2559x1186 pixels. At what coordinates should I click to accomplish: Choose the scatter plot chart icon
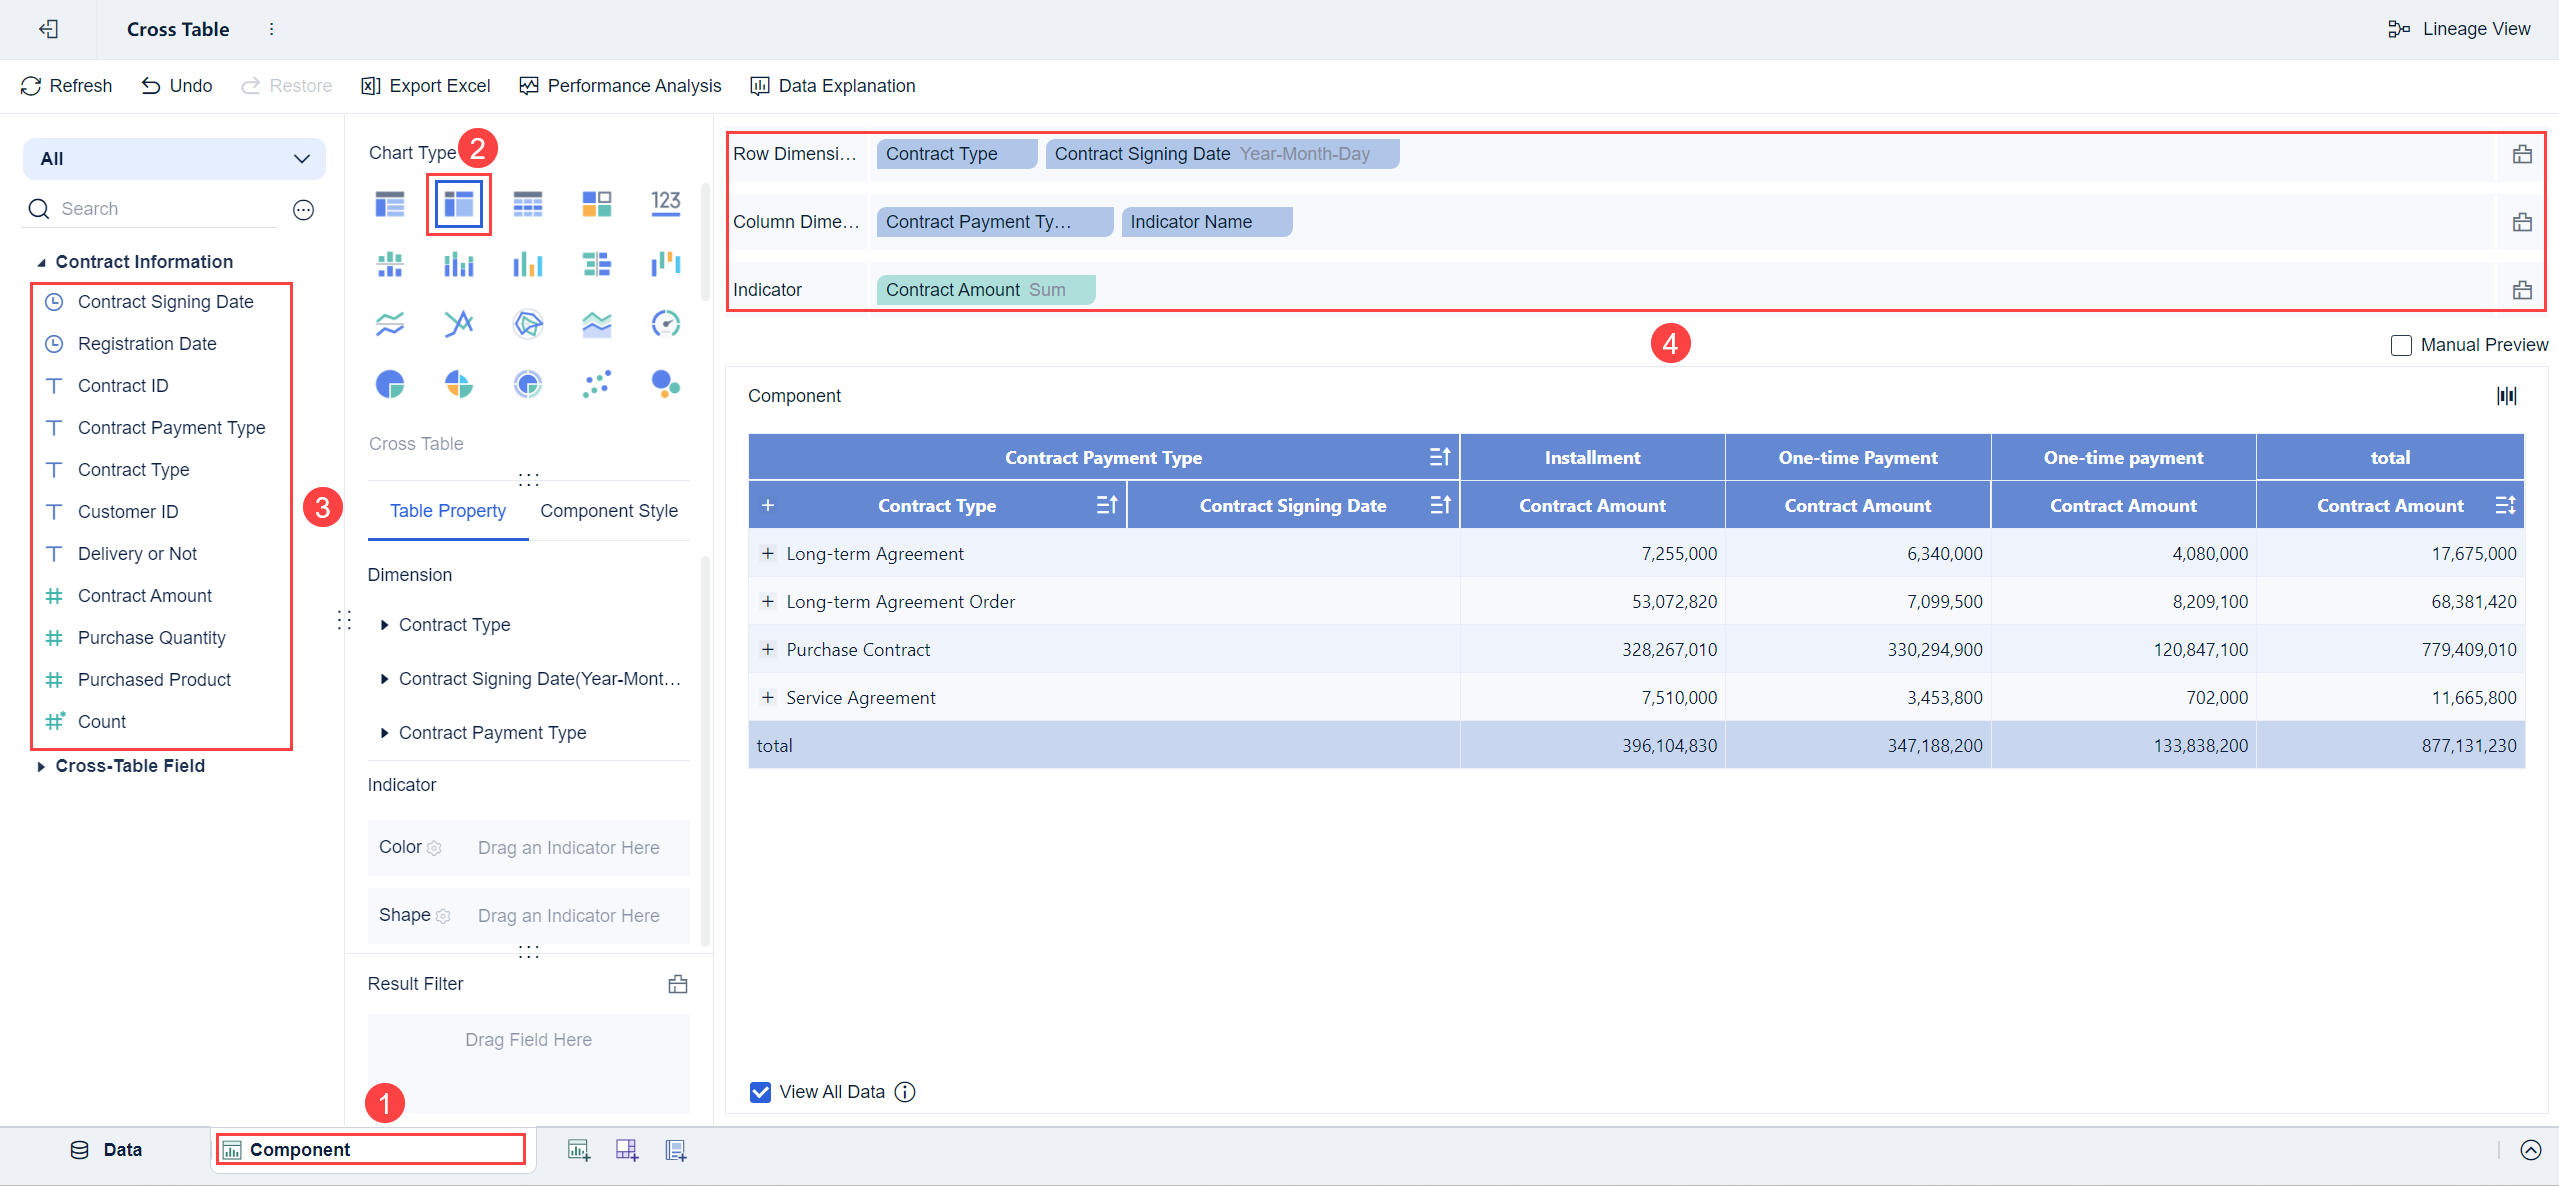click(596, 384)
